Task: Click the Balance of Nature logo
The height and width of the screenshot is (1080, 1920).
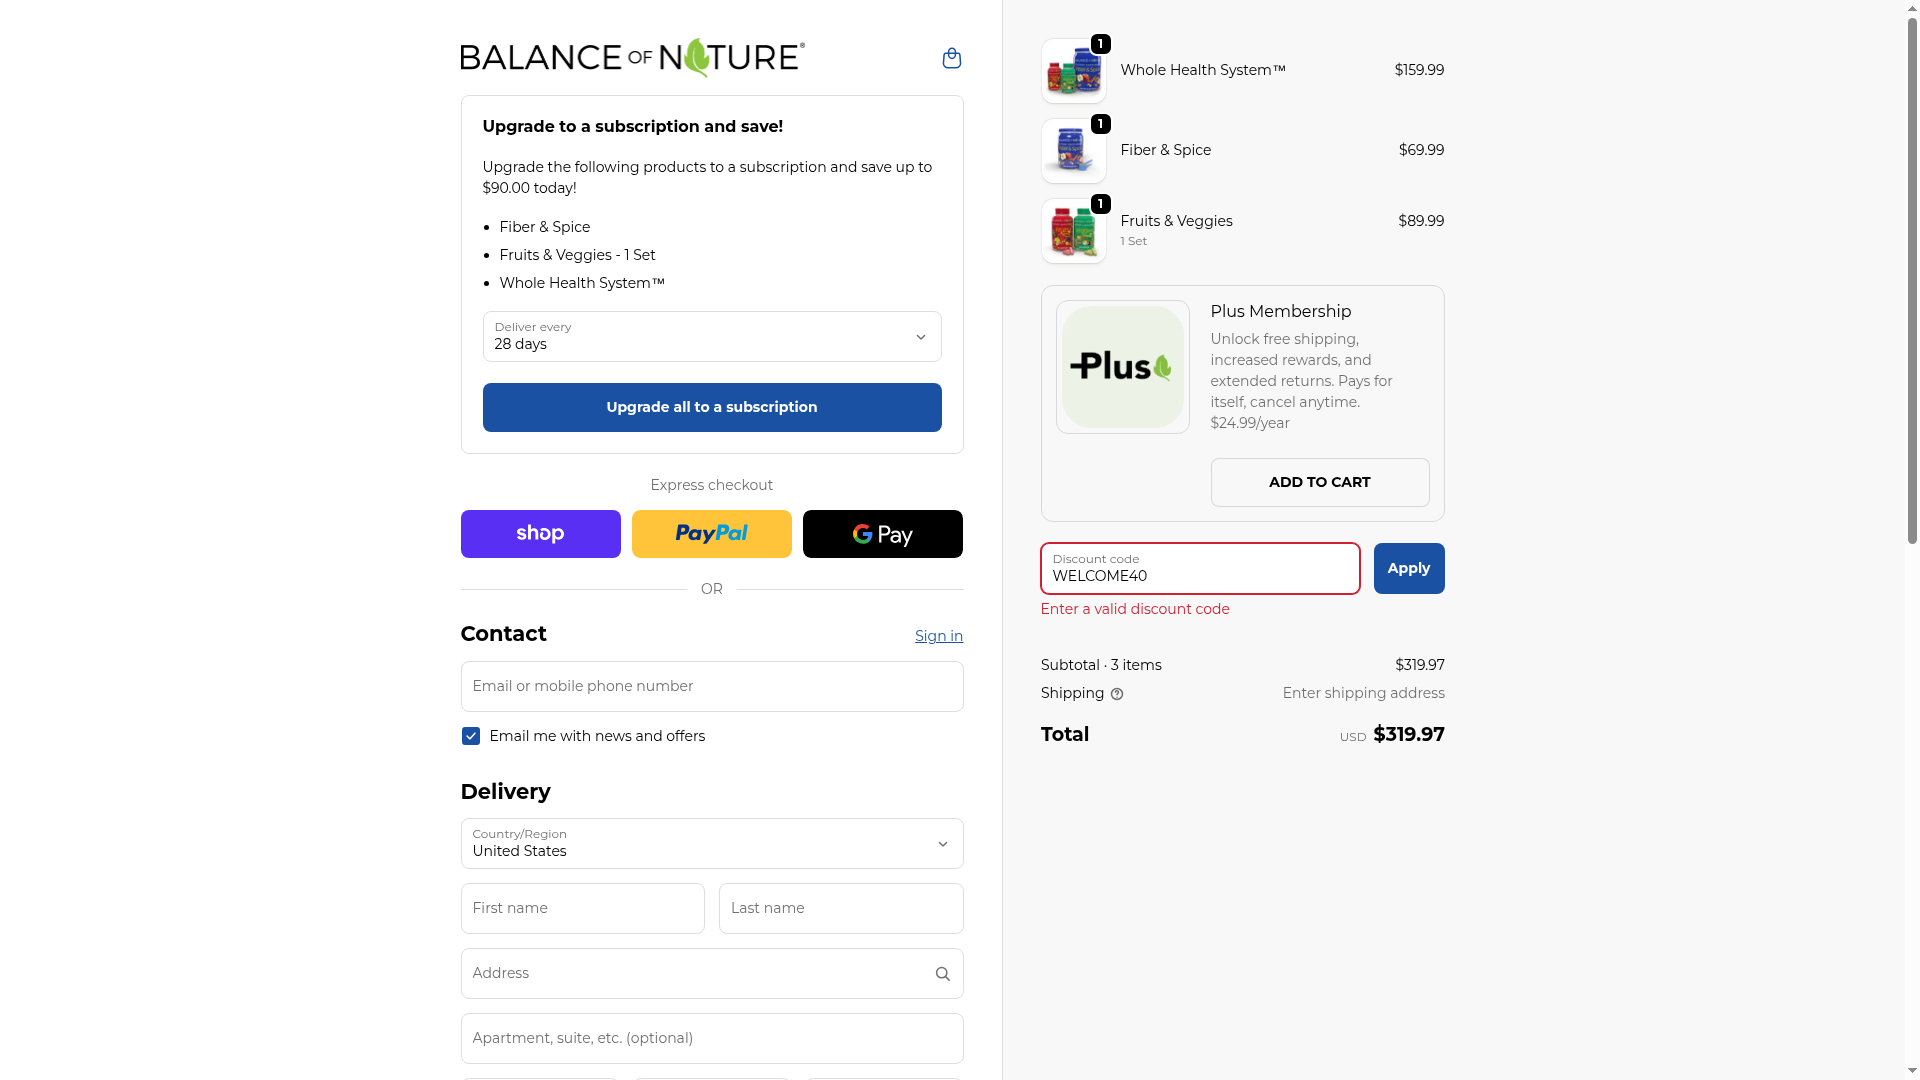Action: (x=632, y=58)
